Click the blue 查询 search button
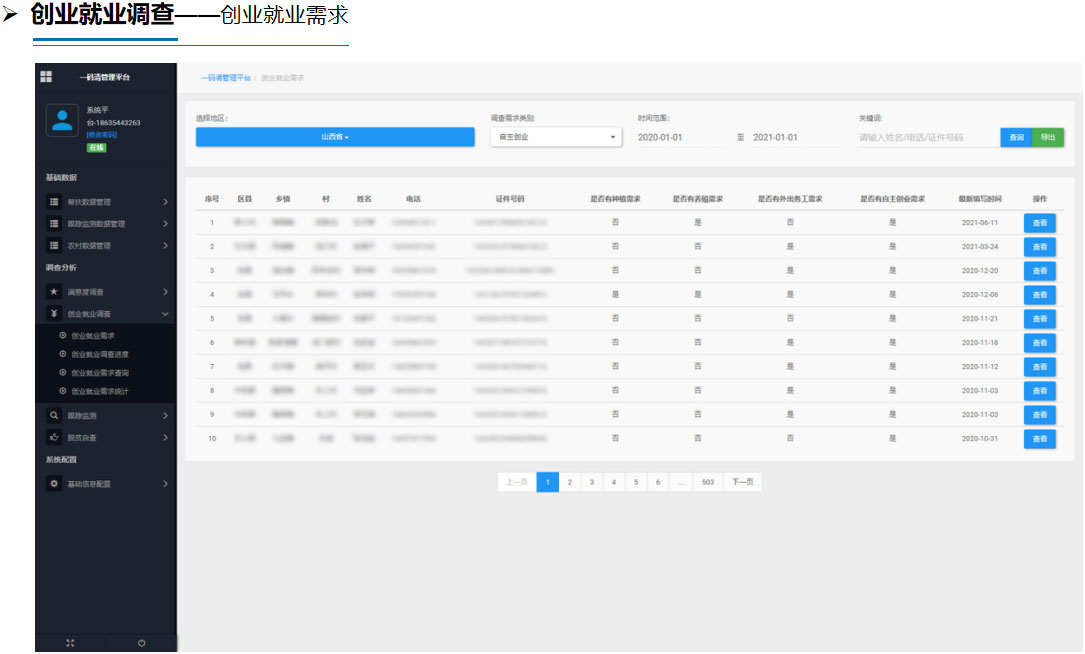The height and width of the screenshot is (654, 1085). (1016, 137)
